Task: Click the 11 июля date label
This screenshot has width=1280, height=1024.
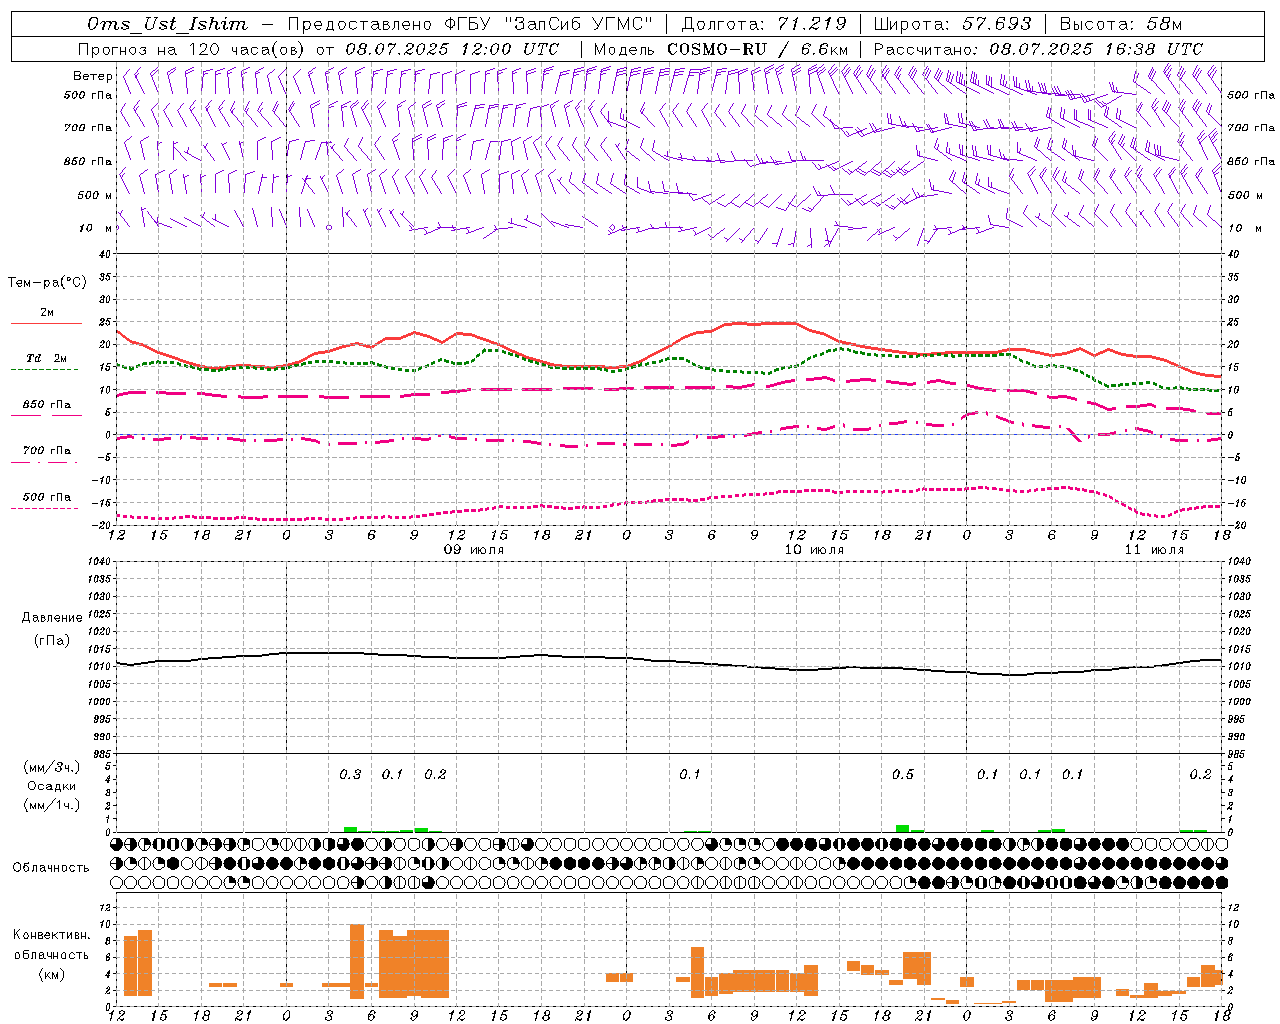Action: (x=1154, y=550)
